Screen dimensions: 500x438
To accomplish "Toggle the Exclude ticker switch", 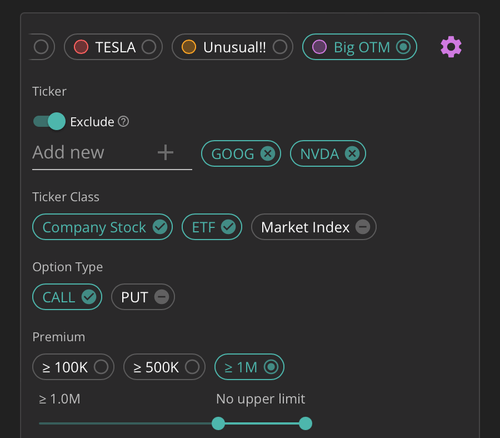I will 49,121.
